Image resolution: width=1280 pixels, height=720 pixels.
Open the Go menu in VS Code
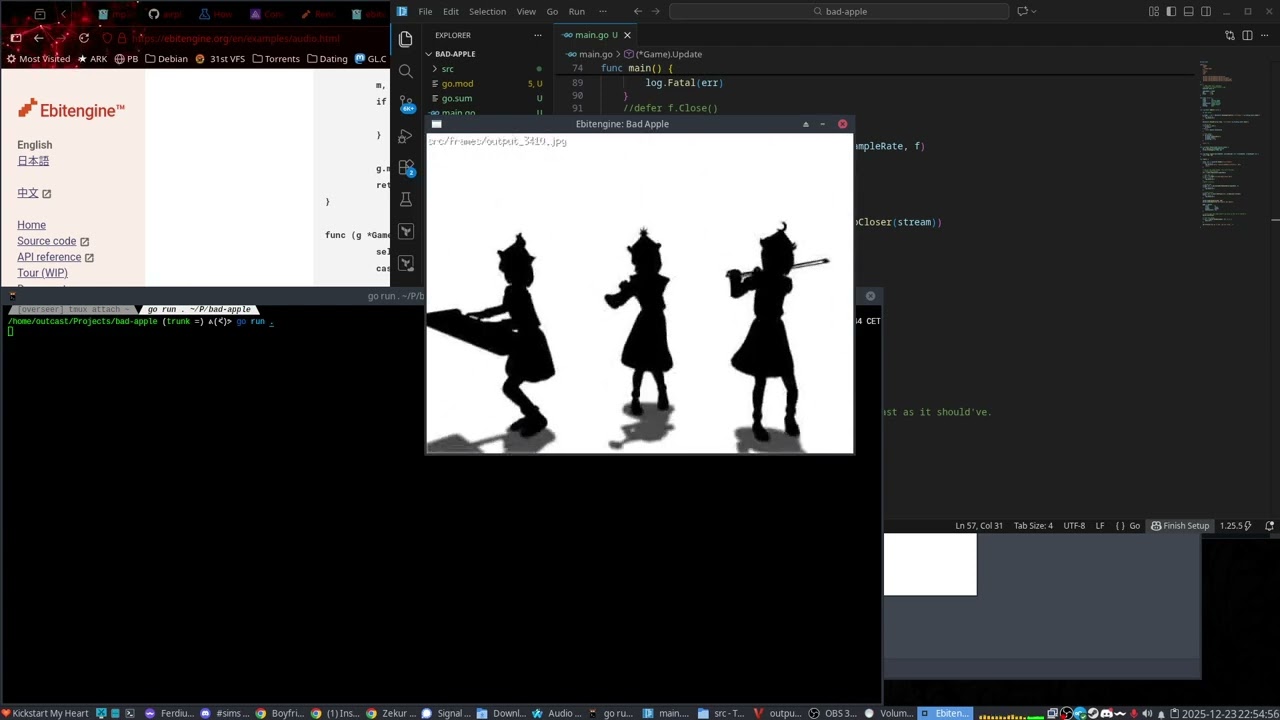(x=552, y=12)
